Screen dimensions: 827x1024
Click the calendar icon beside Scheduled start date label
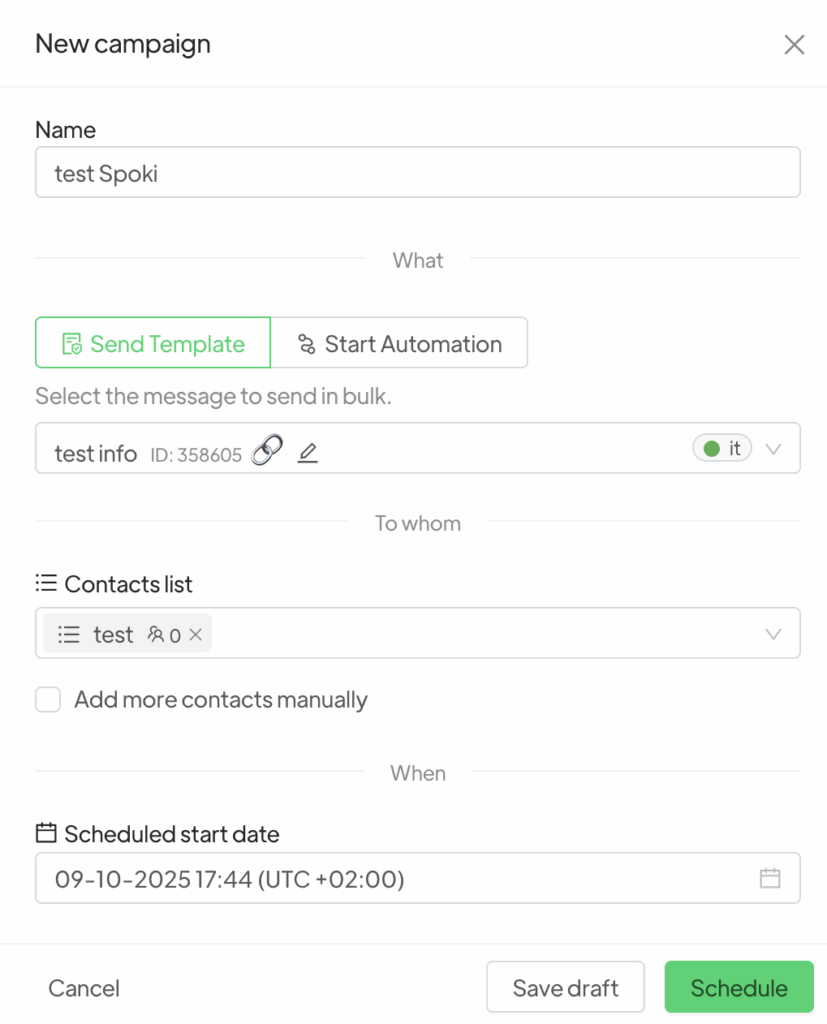(45, 833)
